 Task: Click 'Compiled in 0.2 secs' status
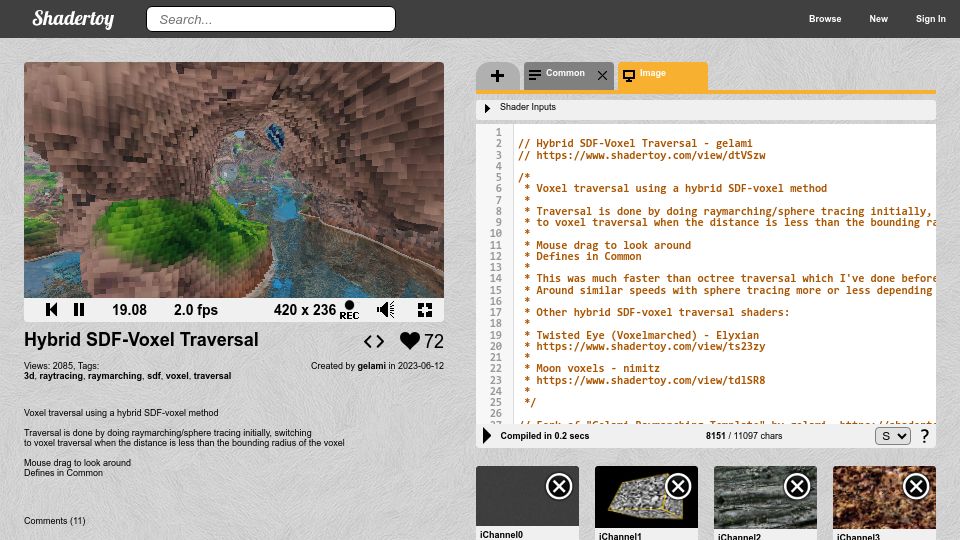pyautogui.click(x=545, y=436)
